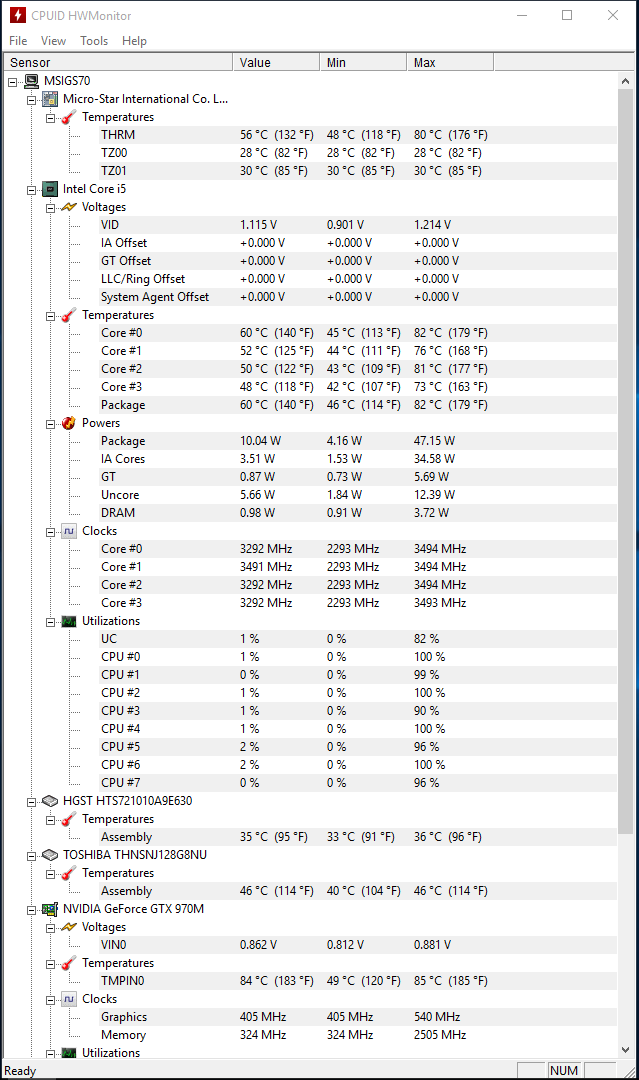Click the Intel Core i5 processor chip icon
The height and width of the screenshot is (1080, 639).
50,189
